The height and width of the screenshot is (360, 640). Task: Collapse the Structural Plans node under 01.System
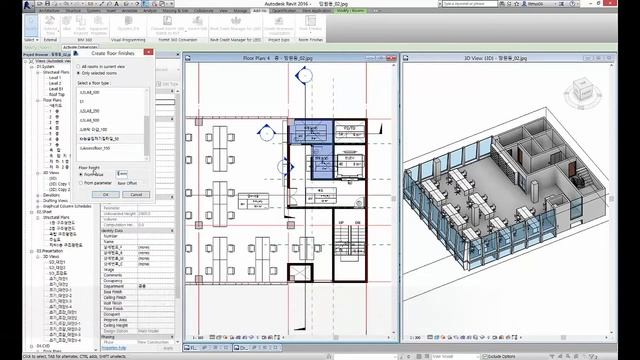(38, 72)
